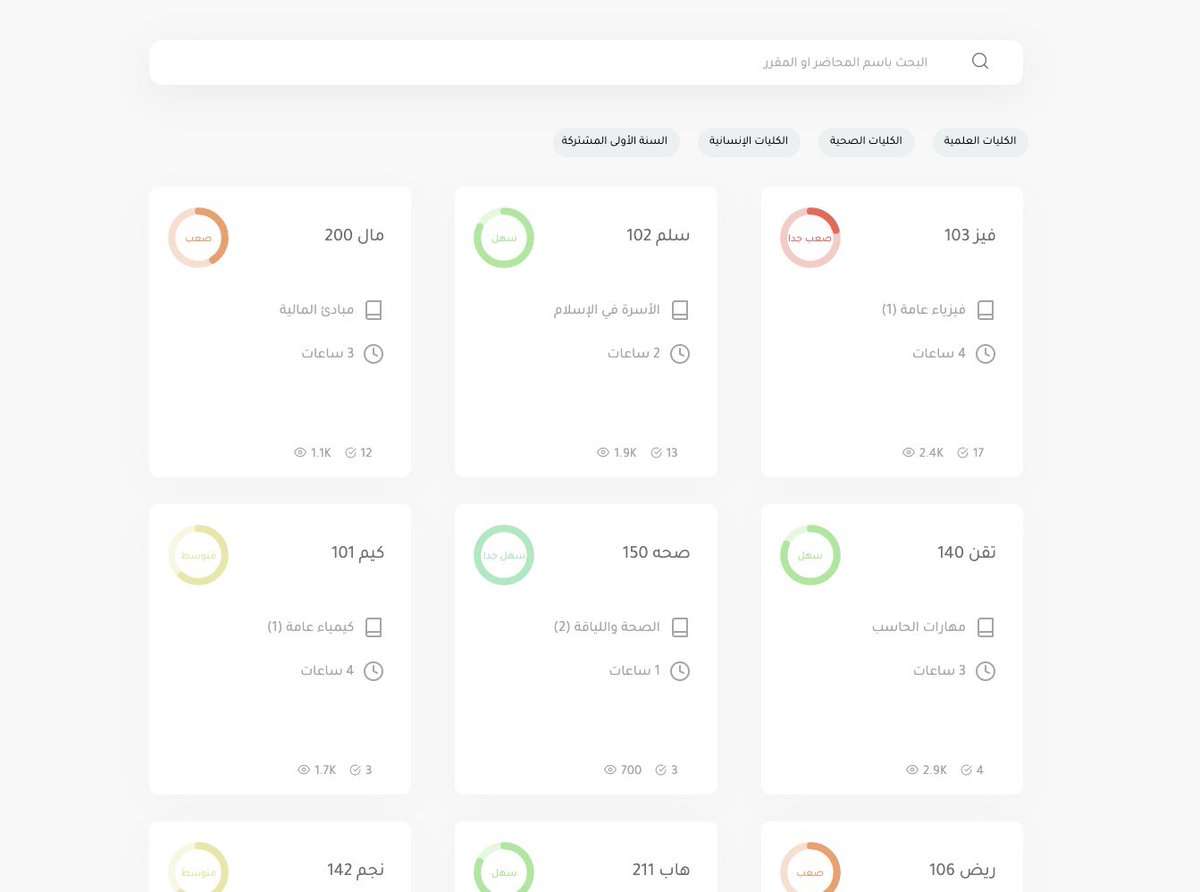
Task: Click the course name فيزياء عامة (1)
Action: [924, 310]
